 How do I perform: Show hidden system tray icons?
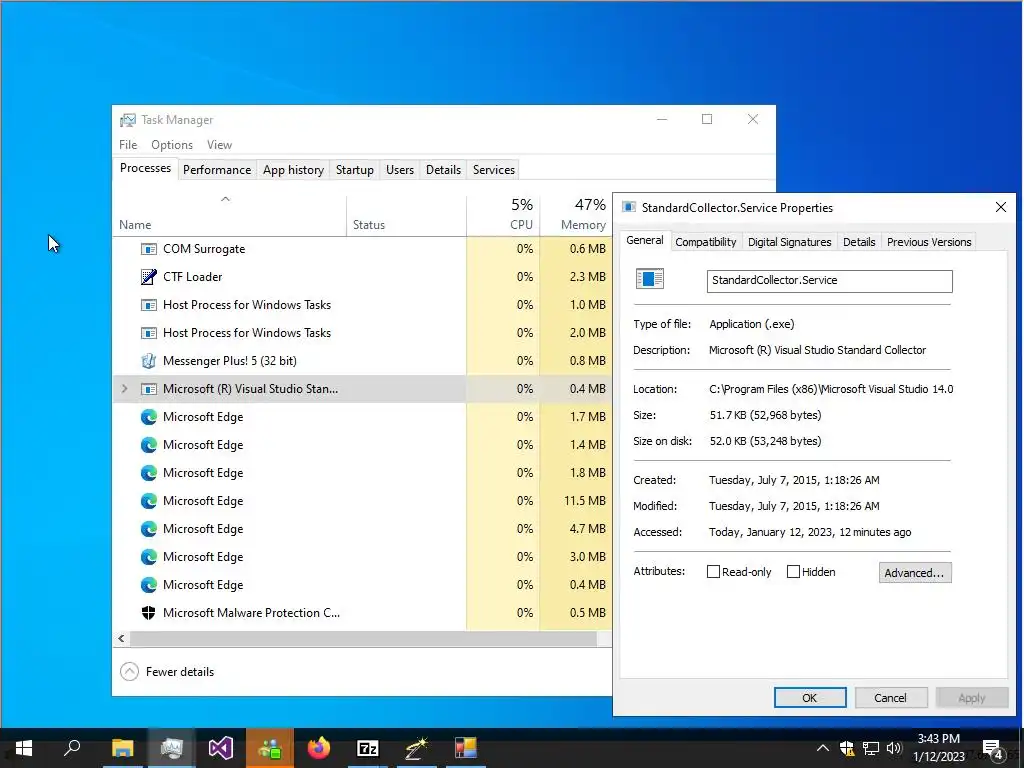[x=823, y=748]
